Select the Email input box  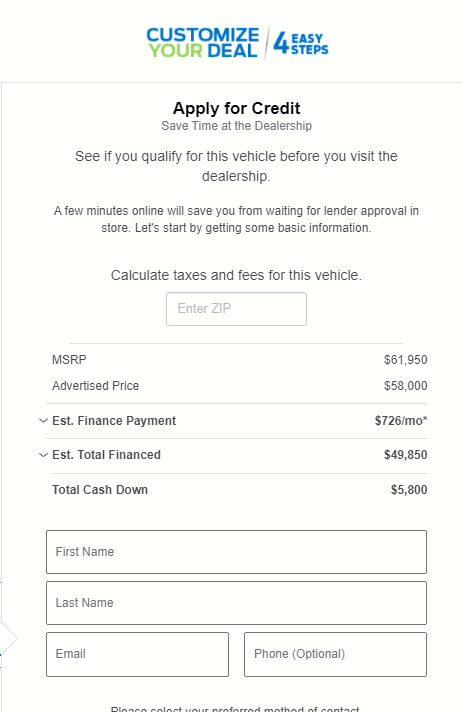click(x=137, y=654)
